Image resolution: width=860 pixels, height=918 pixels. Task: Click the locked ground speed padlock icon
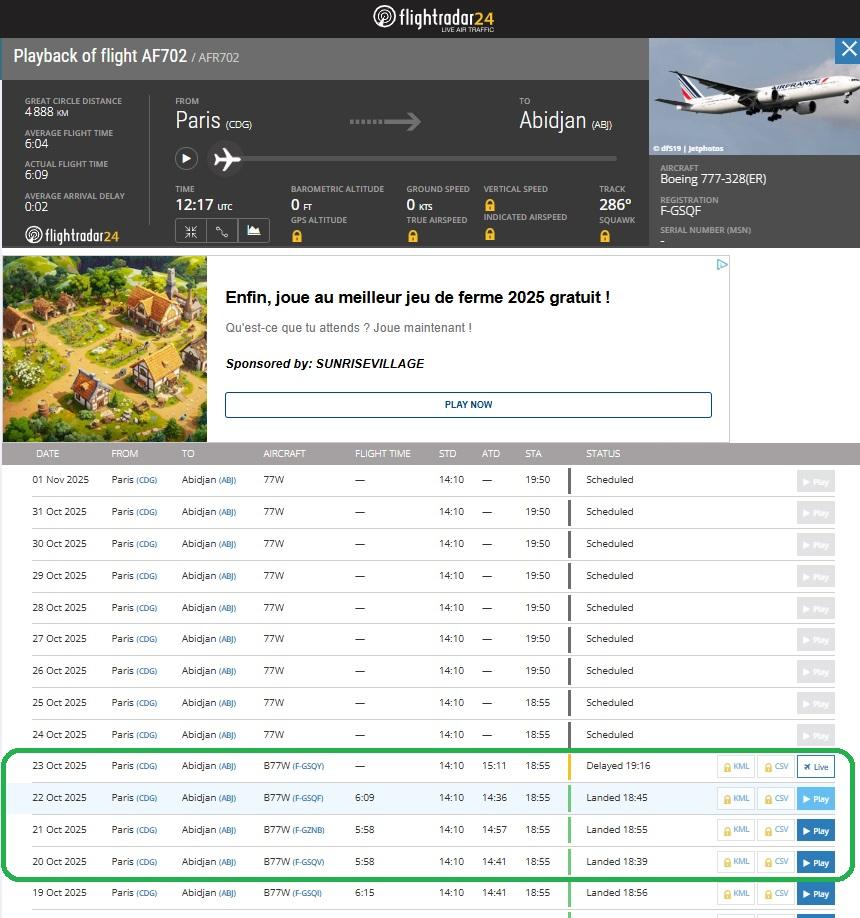pyautogui.click(x=413, y=236)
